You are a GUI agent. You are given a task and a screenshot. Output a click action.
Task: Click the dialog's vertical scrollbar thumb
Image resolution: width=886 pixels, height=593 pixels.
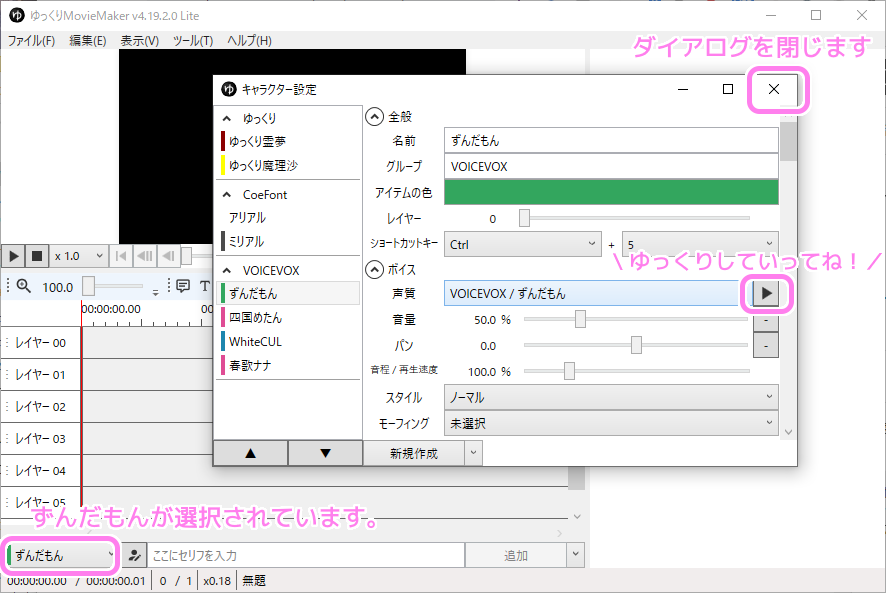(x=788, y=141)
